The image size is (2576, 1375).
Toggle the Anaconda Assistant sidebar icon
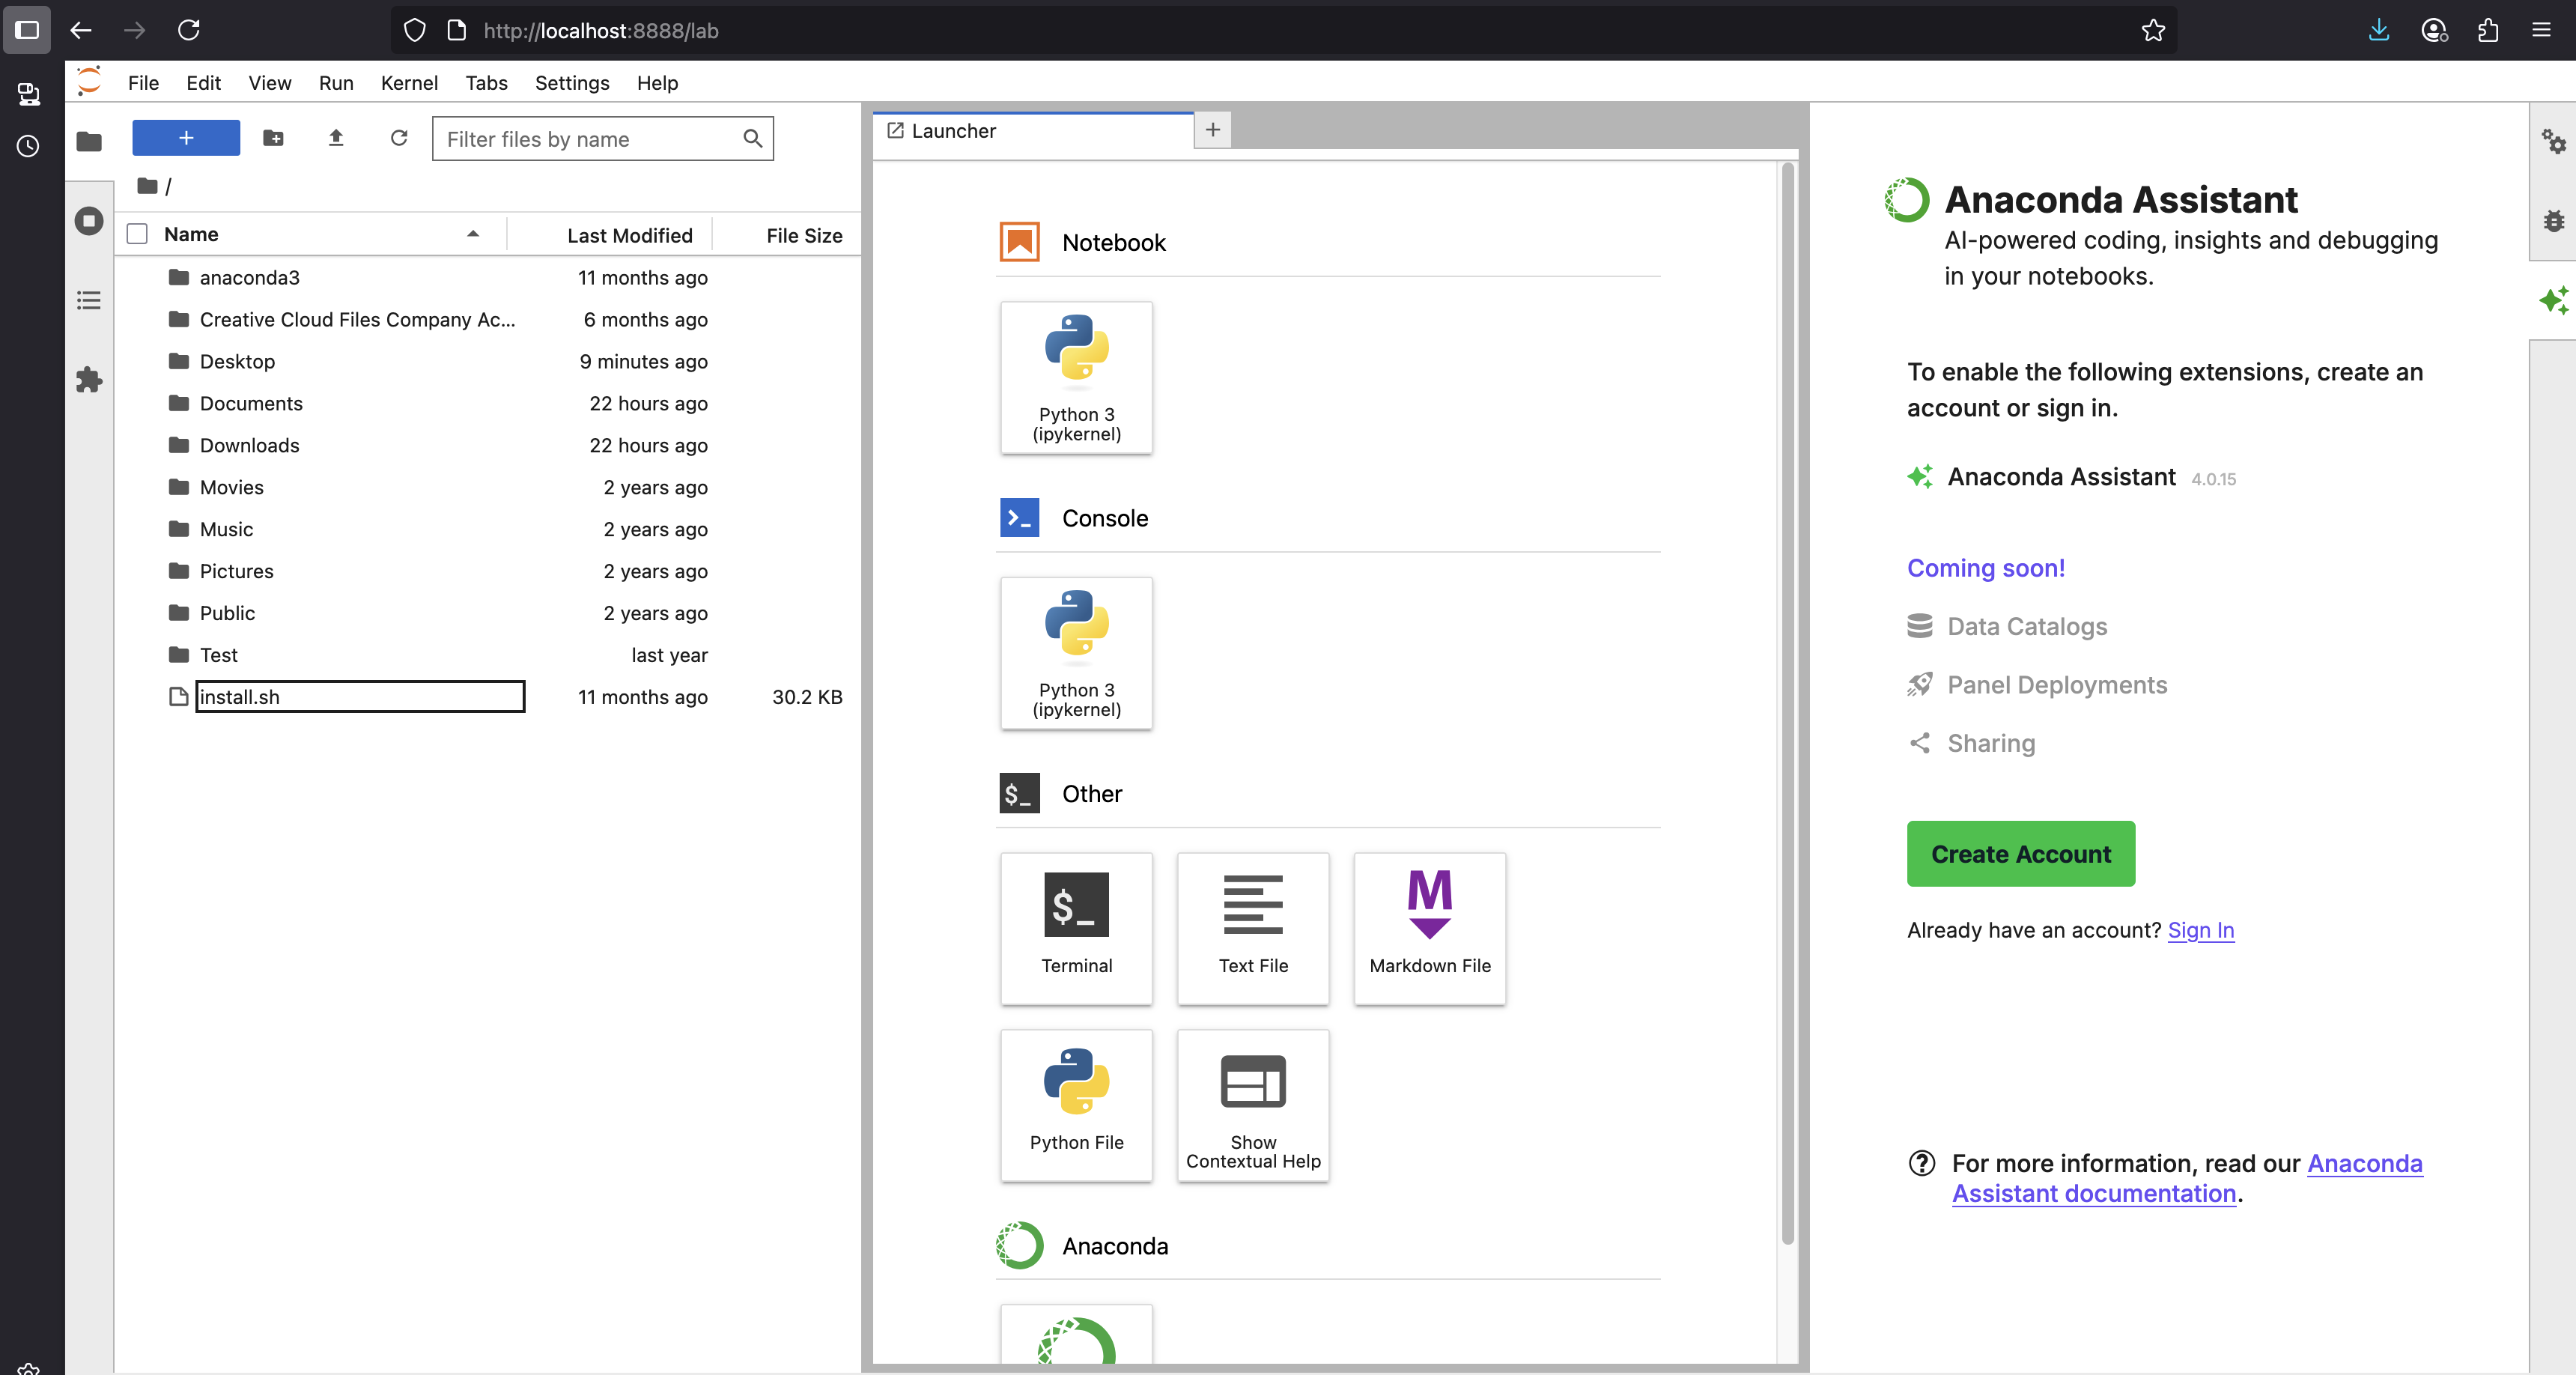pos(2553,300)
